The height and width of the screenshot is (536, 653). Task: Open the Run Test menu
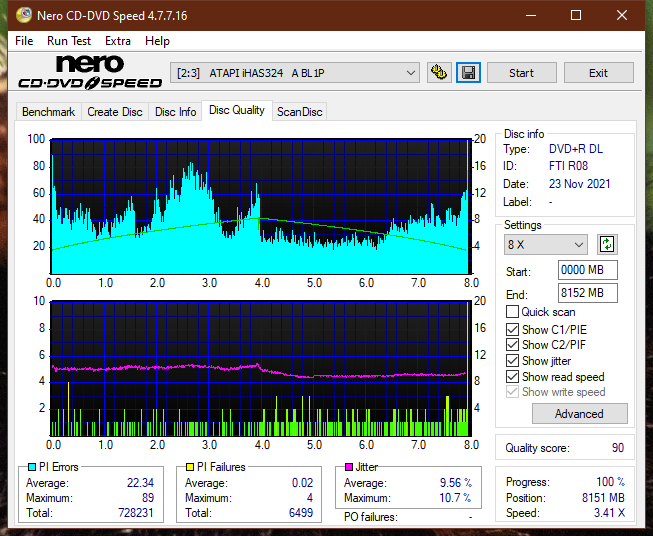(x=69, y=41)
